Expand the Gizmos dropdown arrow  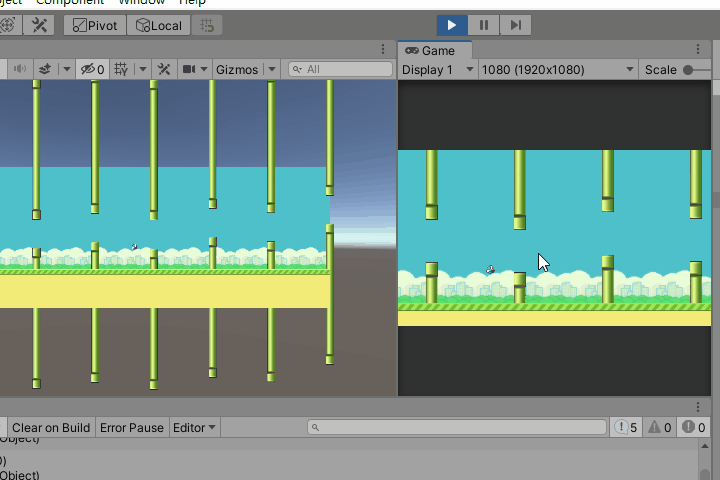[x=272, y=69]
